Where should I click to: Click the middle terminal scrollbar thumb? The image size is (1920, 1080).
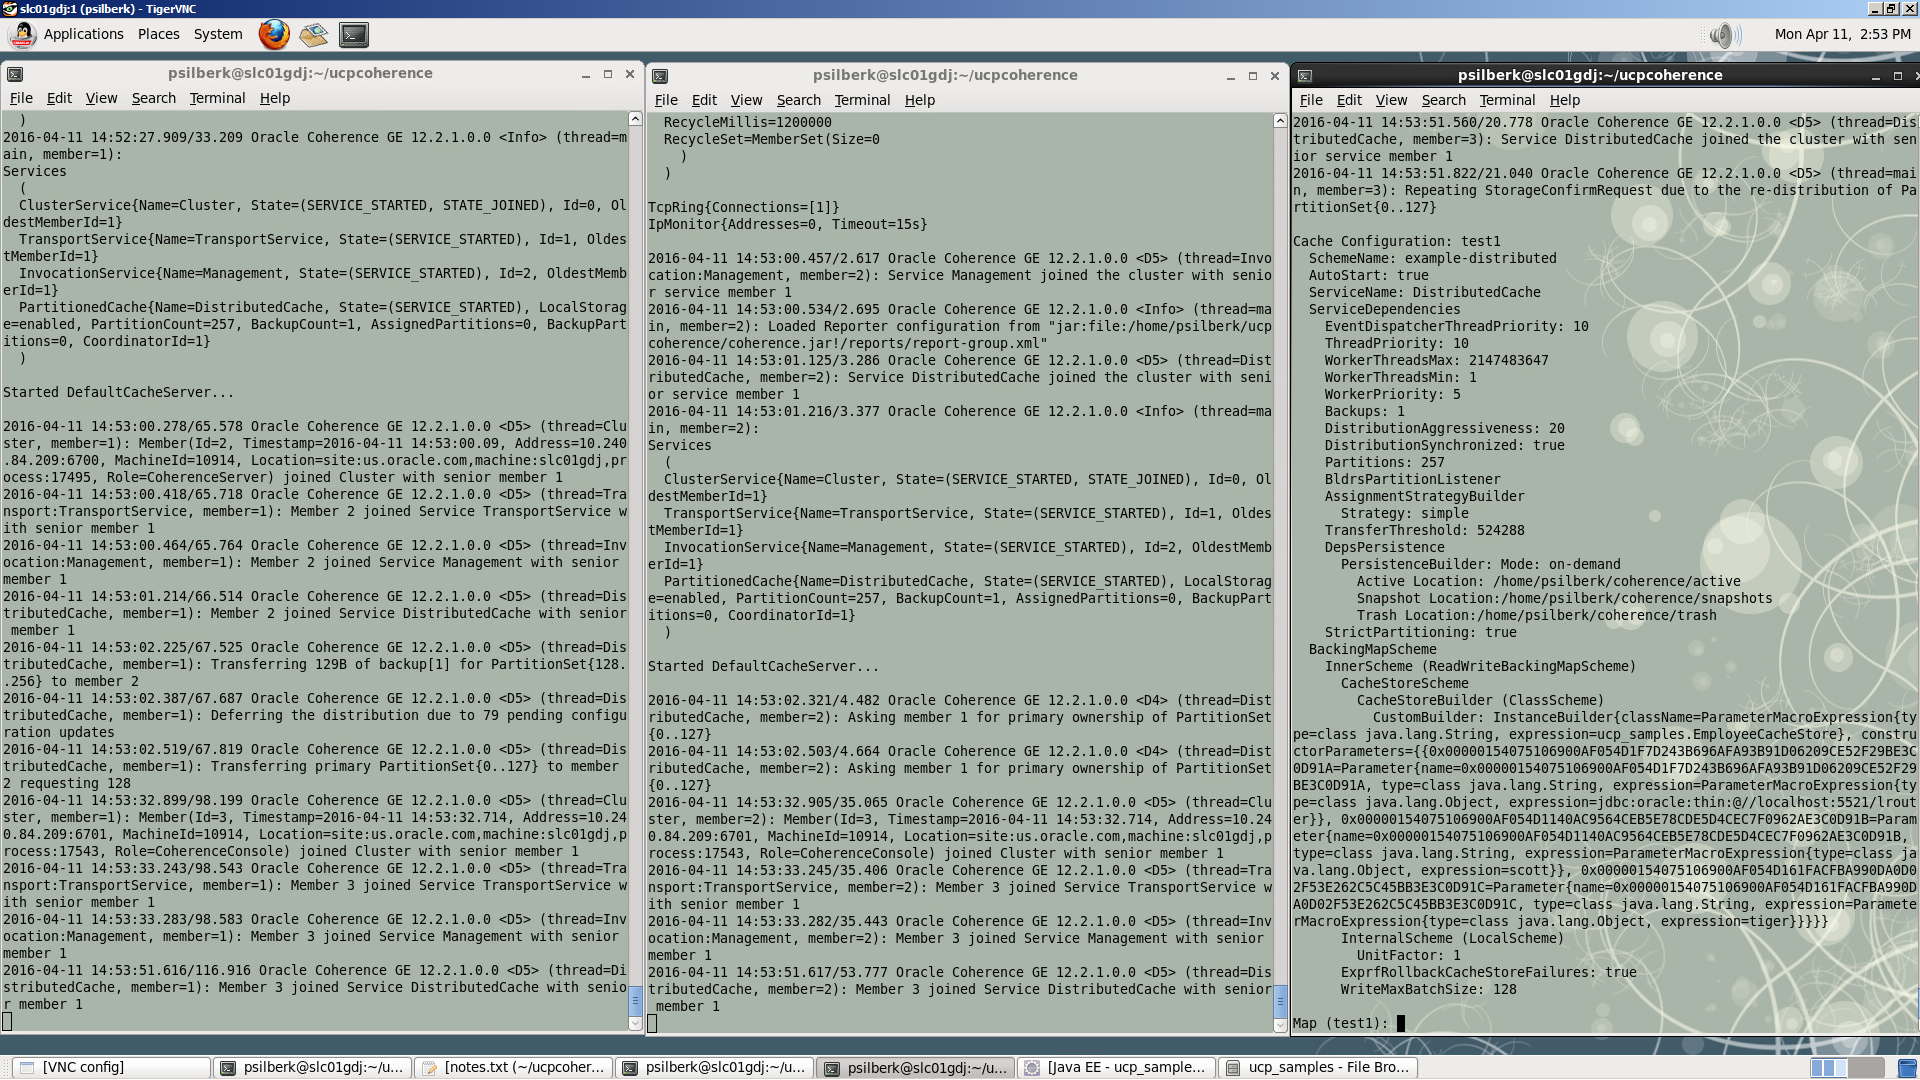pyautogui.click(x=1280, y=1000)
